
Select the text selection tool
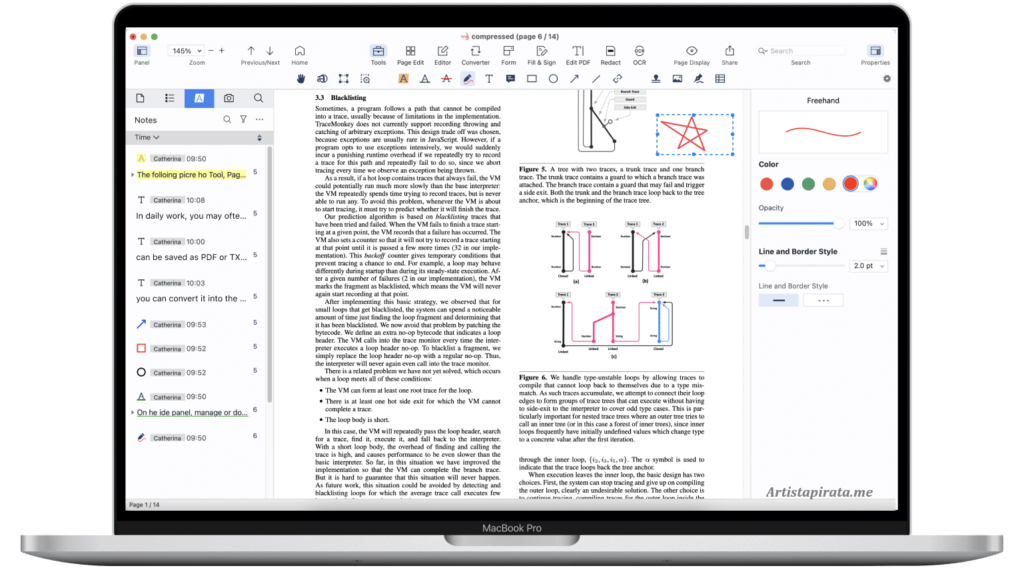pos(322,78)
